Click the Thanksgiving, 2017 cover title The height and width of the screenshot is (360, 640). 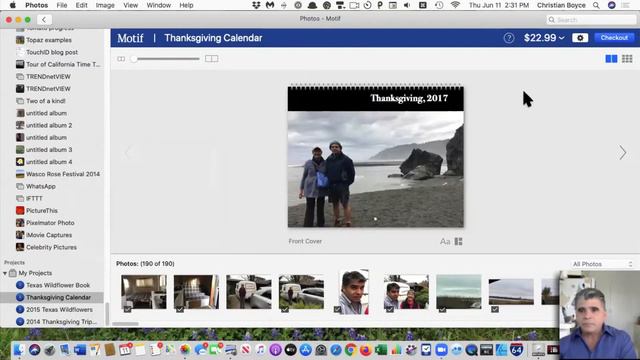click(x=409, y=98)
